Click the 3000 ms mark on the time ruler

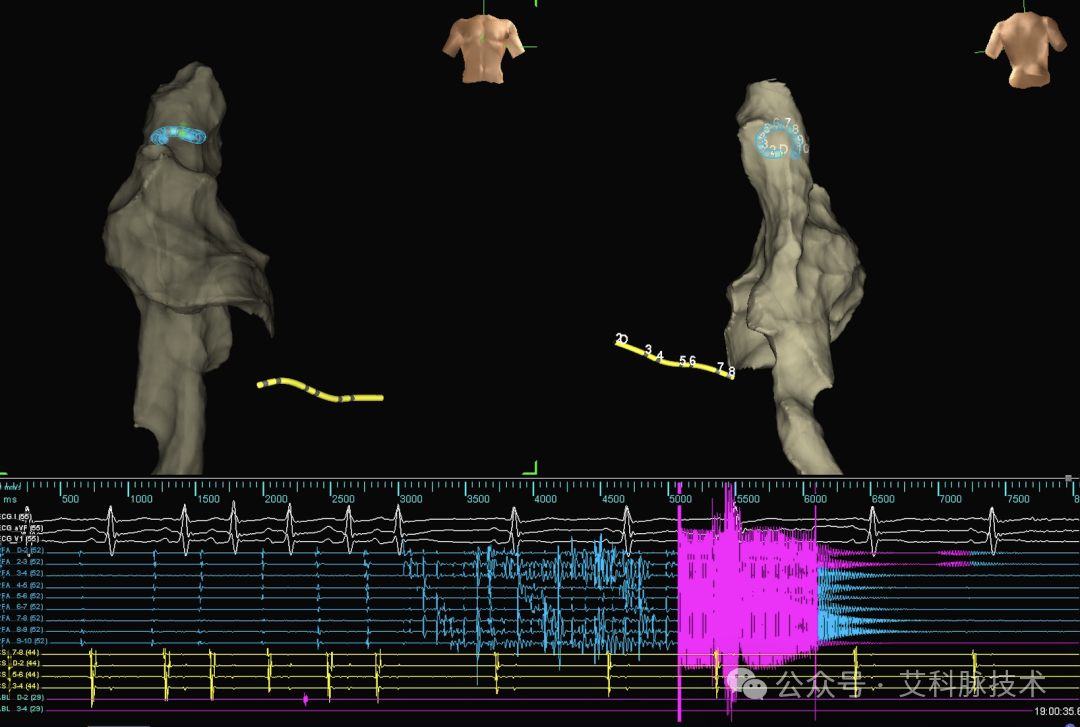[x=411, y=499]
